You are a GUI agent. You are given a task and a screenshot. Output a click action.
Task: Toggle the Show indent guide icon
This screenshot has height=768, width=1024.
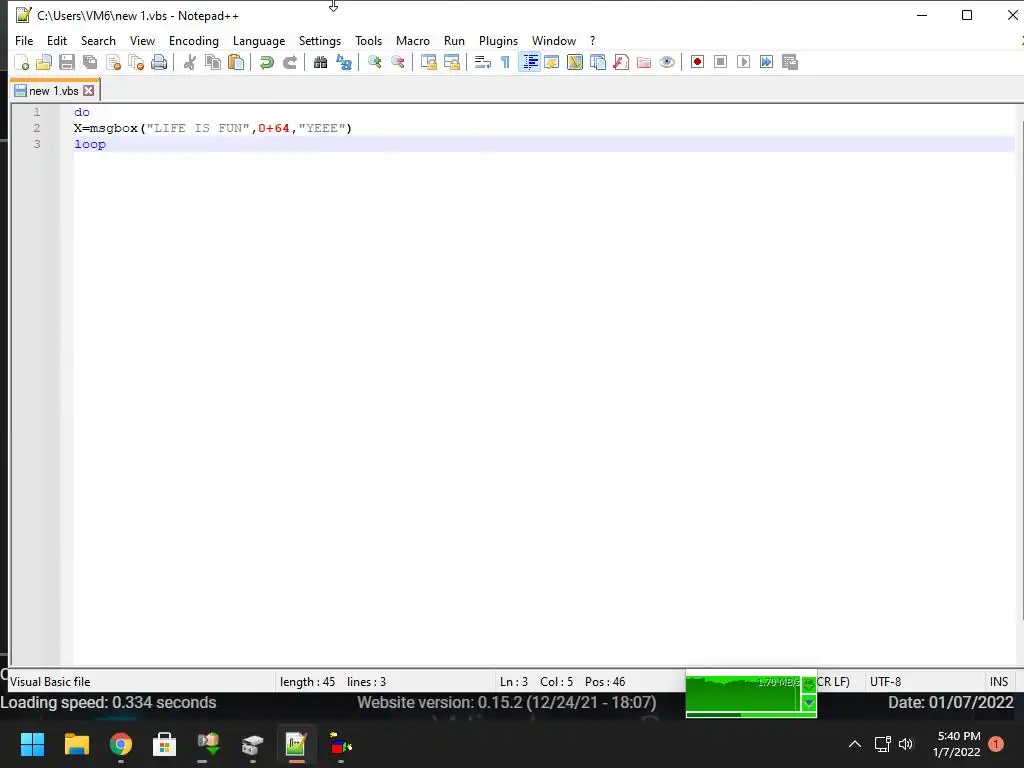(x=530, y=62)
